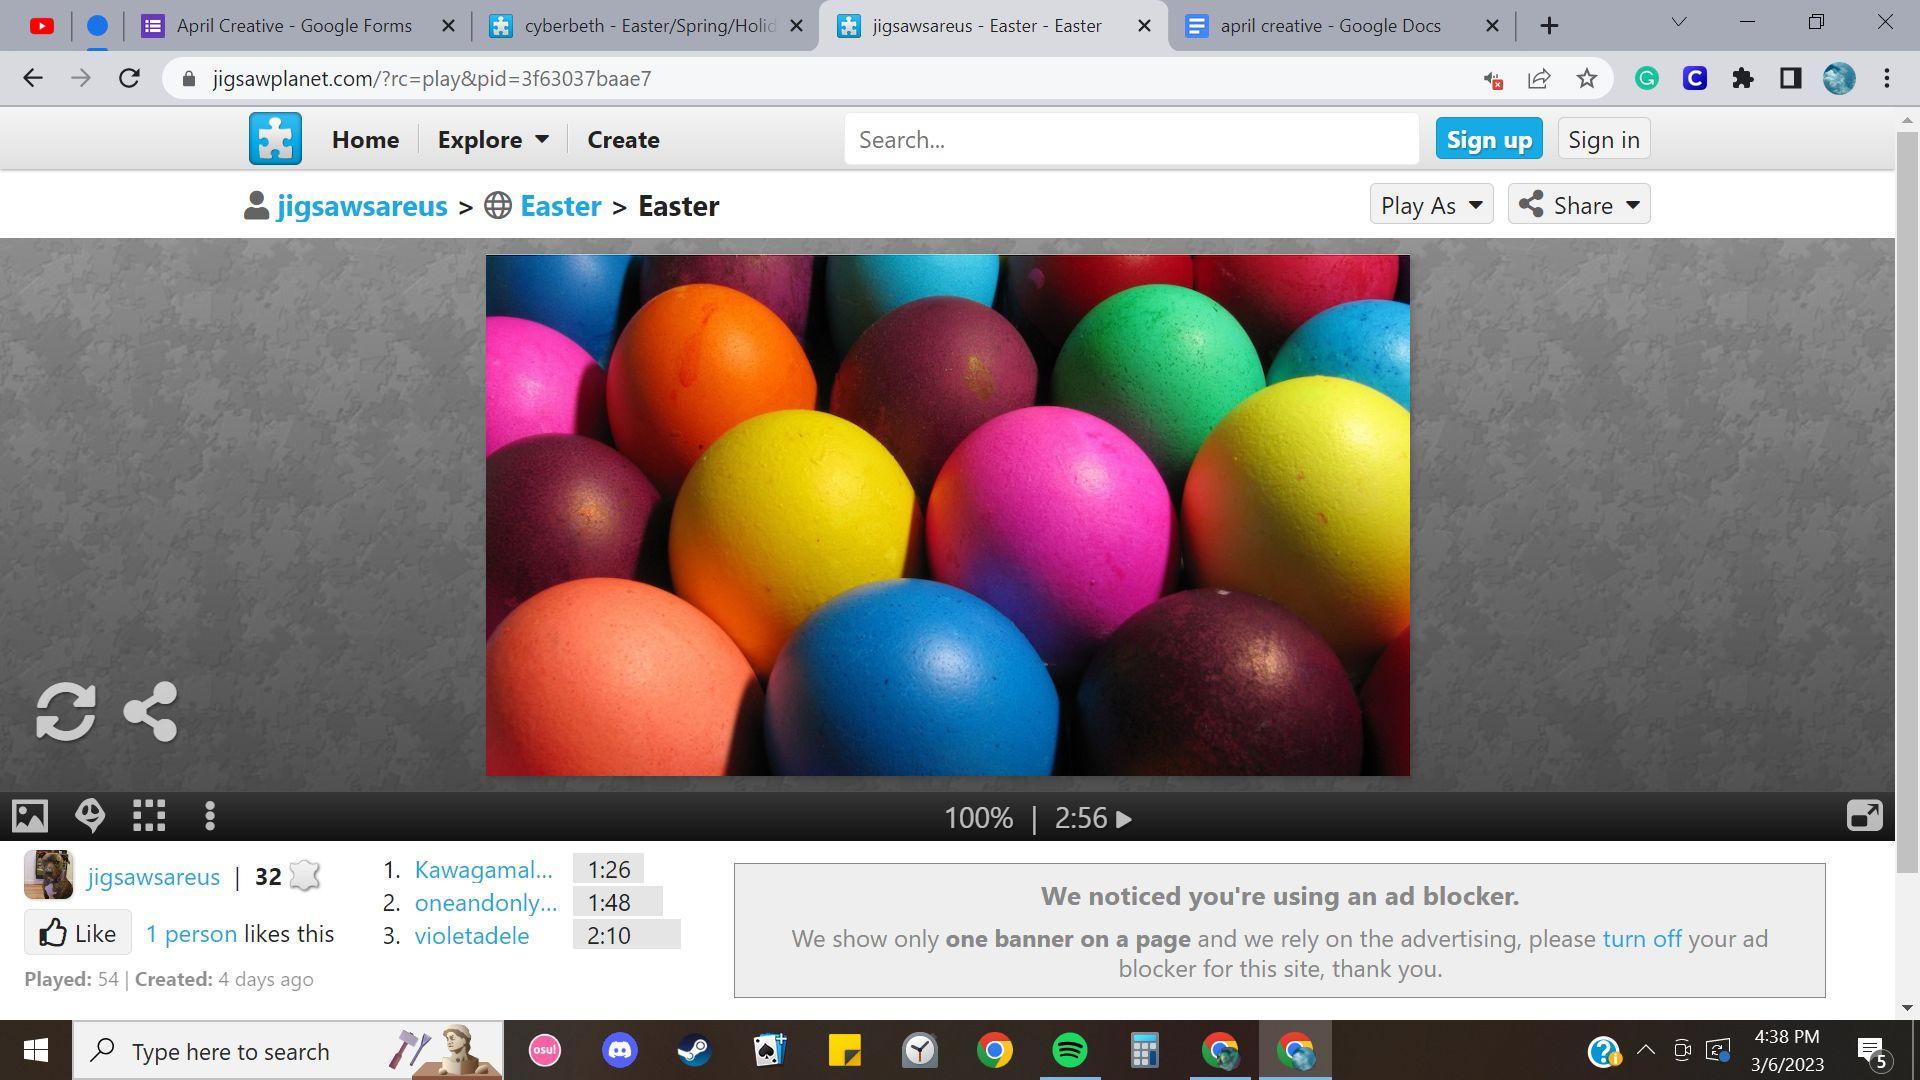The width and height of the screenshot is (1920, 1080).
Task: Open the Play As dropdown
Action: (x=1431, y=205)
